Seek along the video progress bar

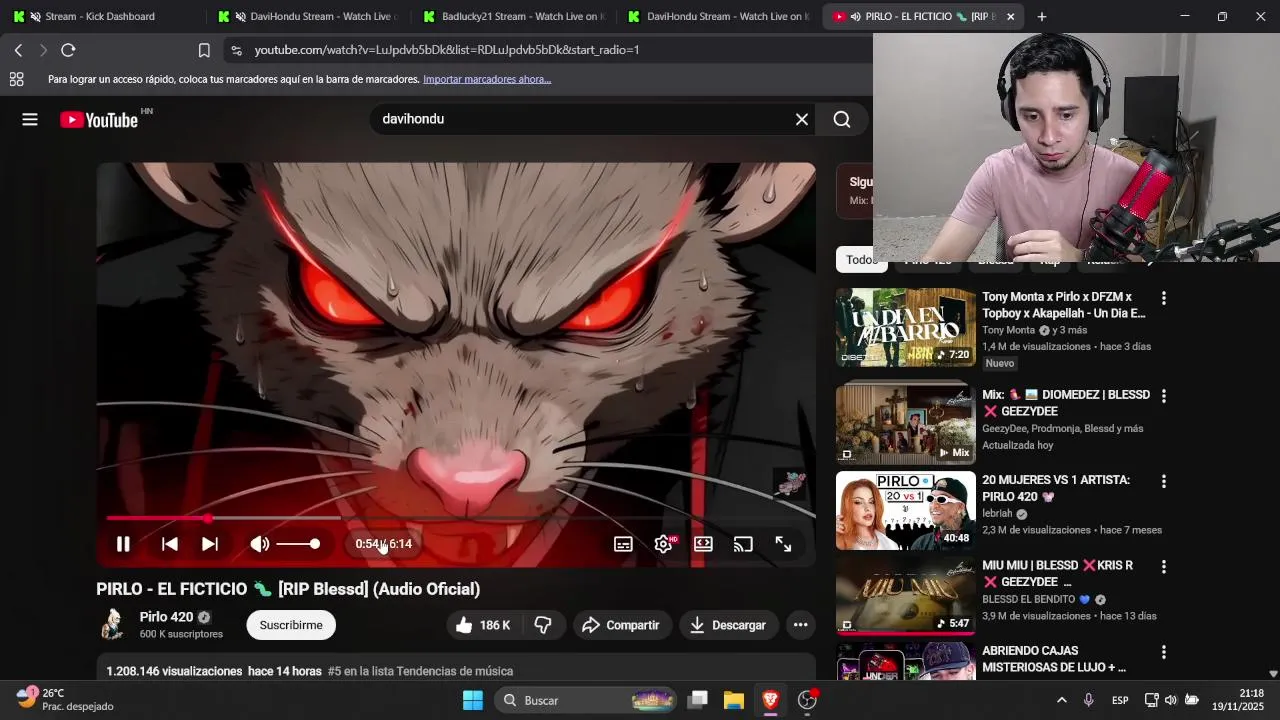tap(456, 518)
